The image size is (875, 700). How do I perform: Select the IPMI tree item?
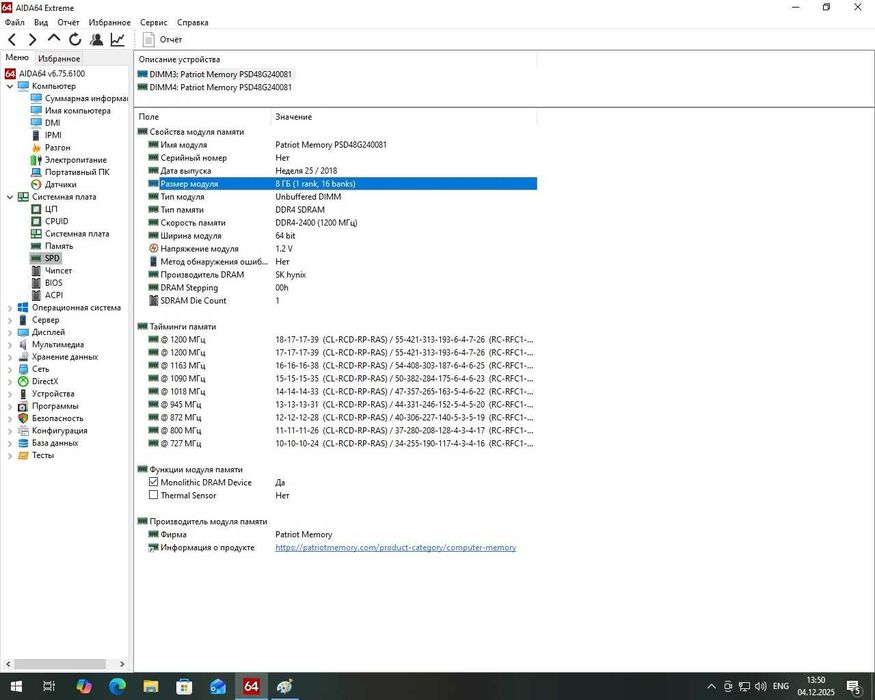pos(46,135)
